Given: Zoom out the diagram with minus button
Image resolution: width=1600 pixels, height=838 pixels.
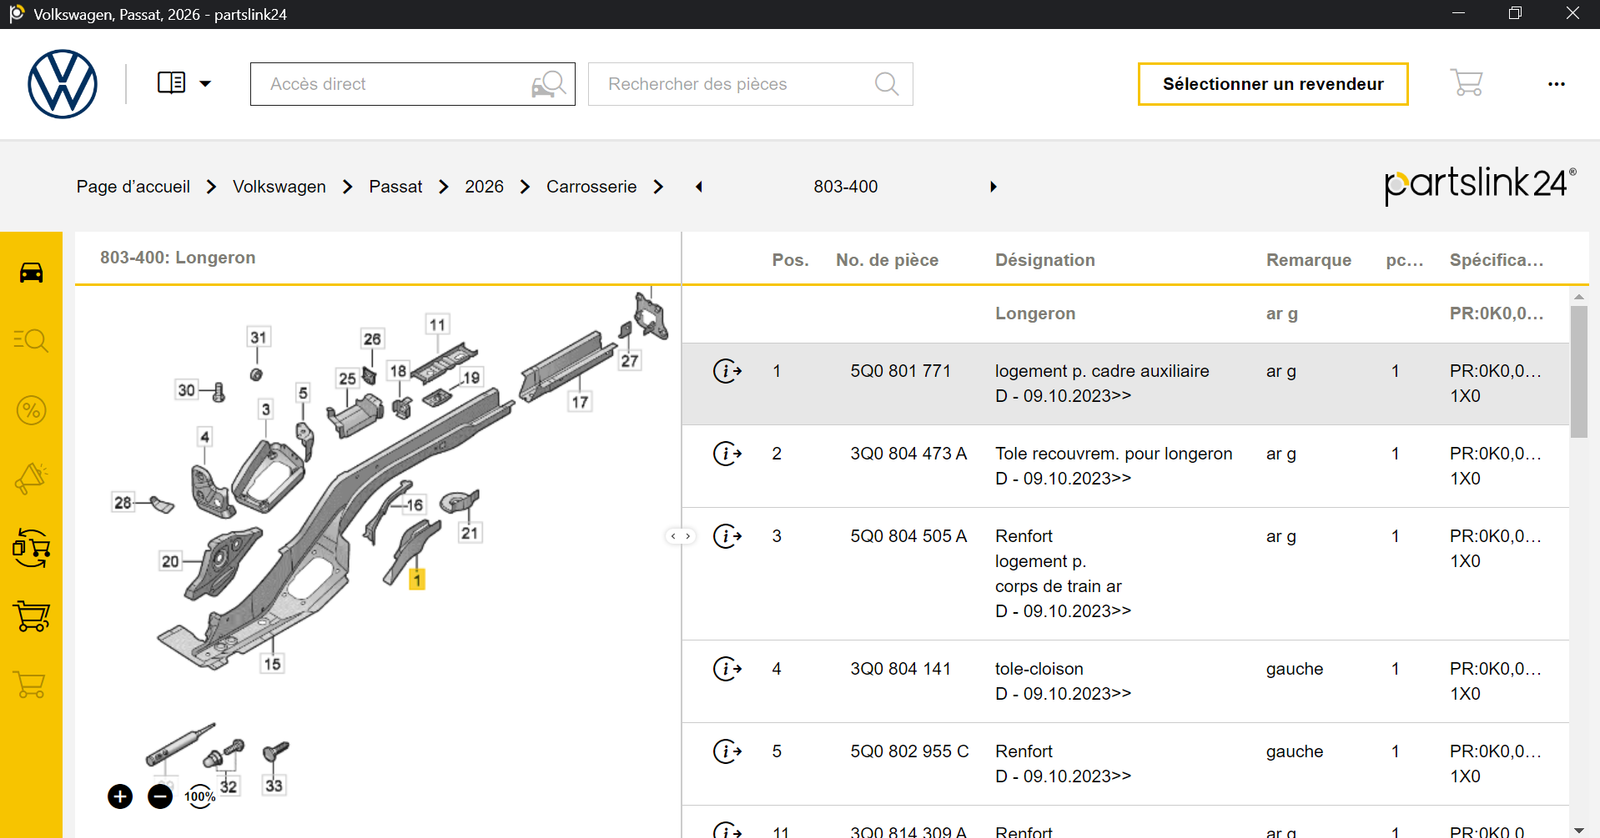Looking at the screenshot, I should pyautogui.click(x=160, y=796).
